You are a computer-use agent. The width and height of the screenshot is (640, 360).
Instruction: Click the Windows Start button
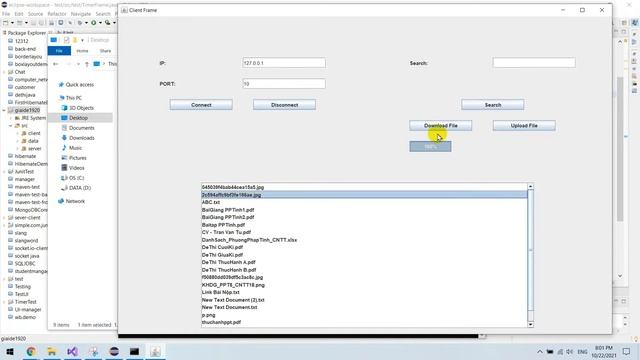click(10, 351)
